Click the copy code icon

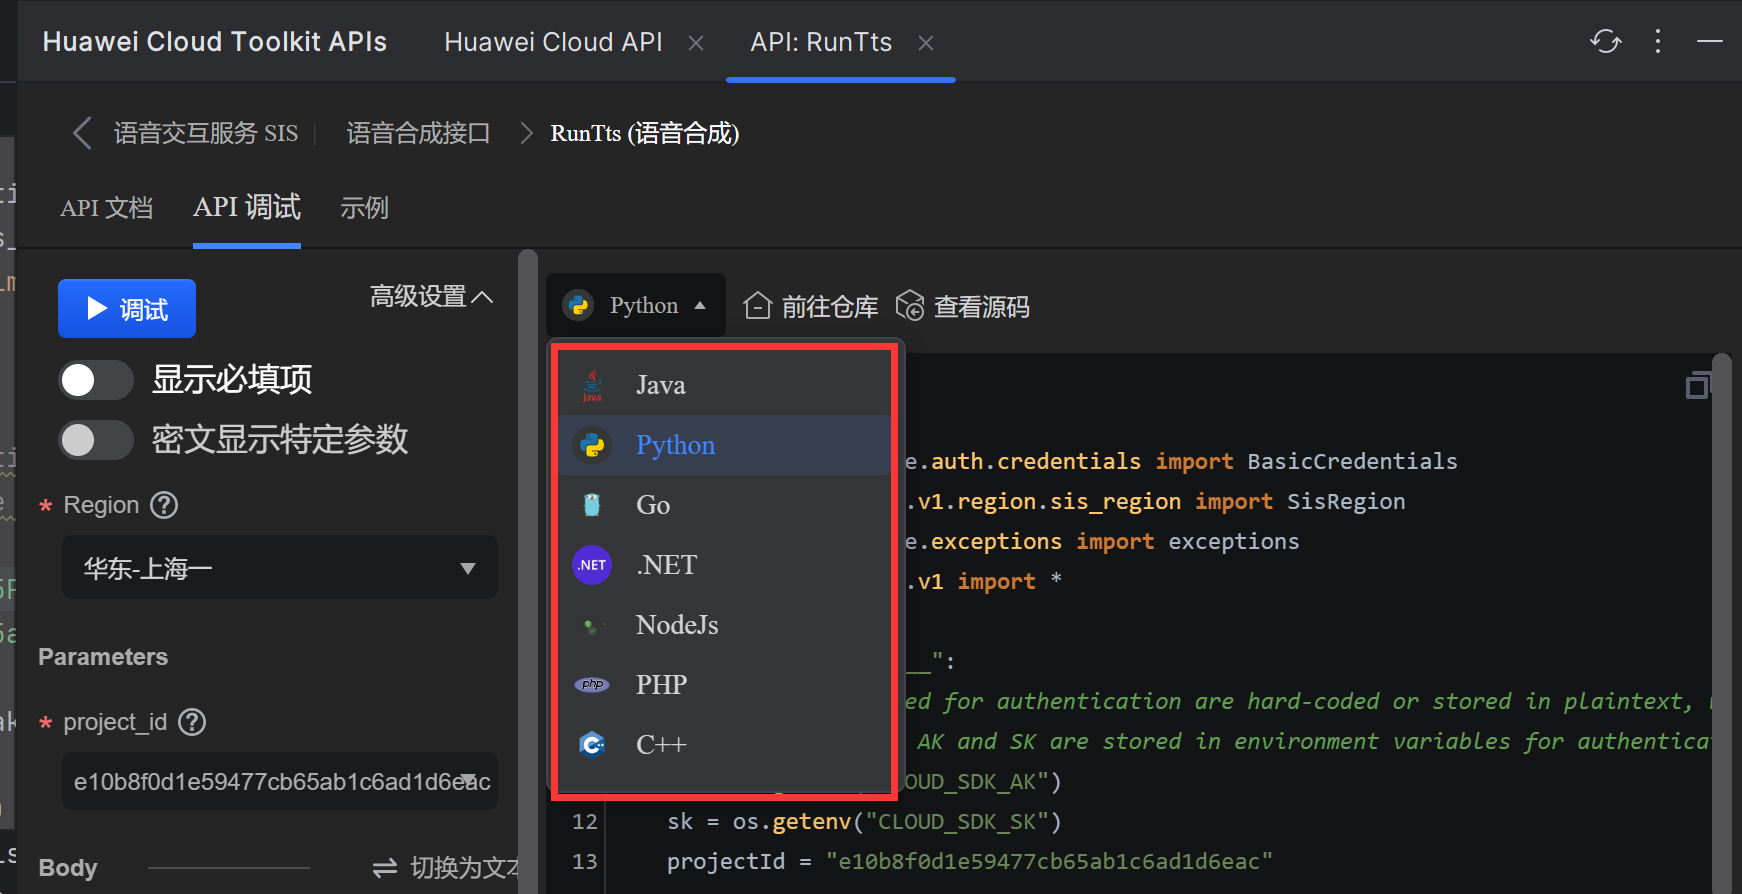coord(1697,385)
